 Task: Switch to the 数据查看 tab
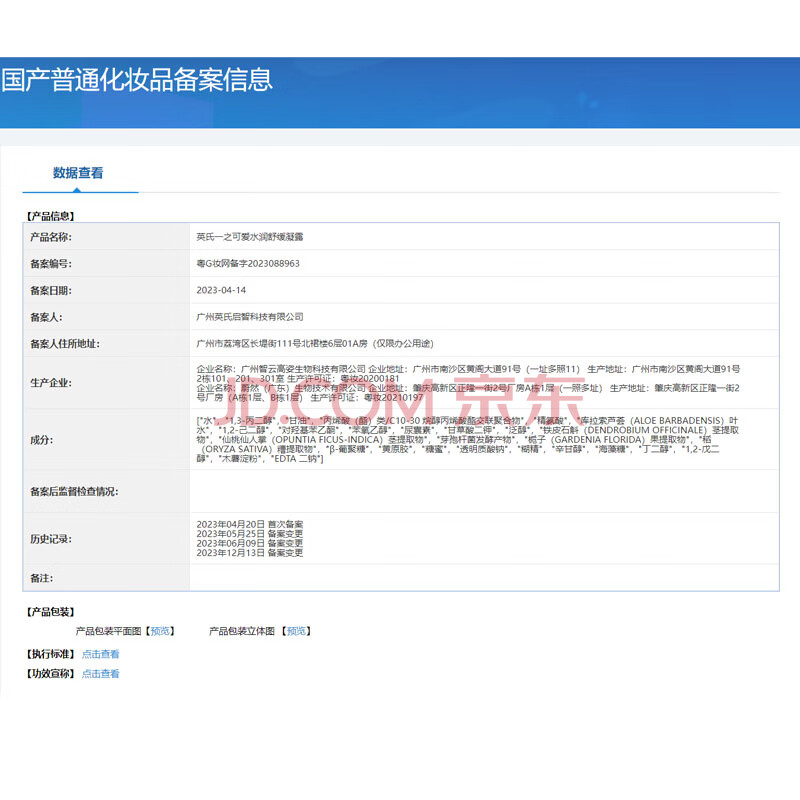(x=78, y=173)
